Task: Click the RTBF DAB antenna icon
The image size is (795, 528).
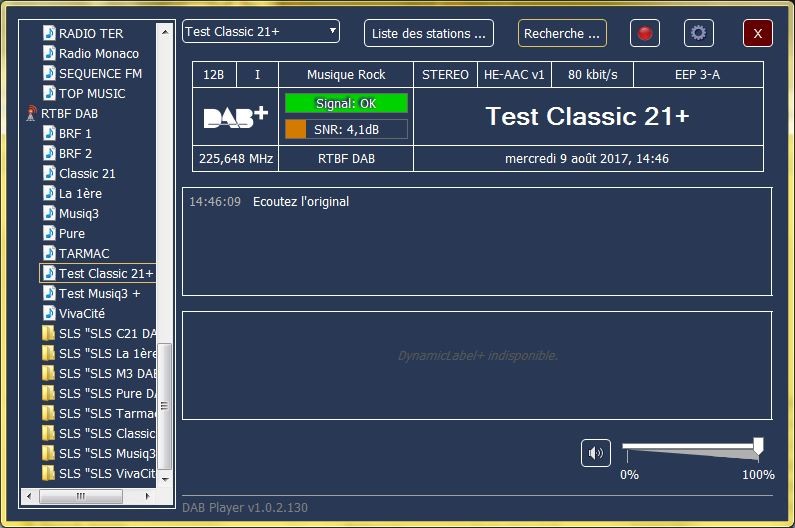Action: (x=31, y=113)
